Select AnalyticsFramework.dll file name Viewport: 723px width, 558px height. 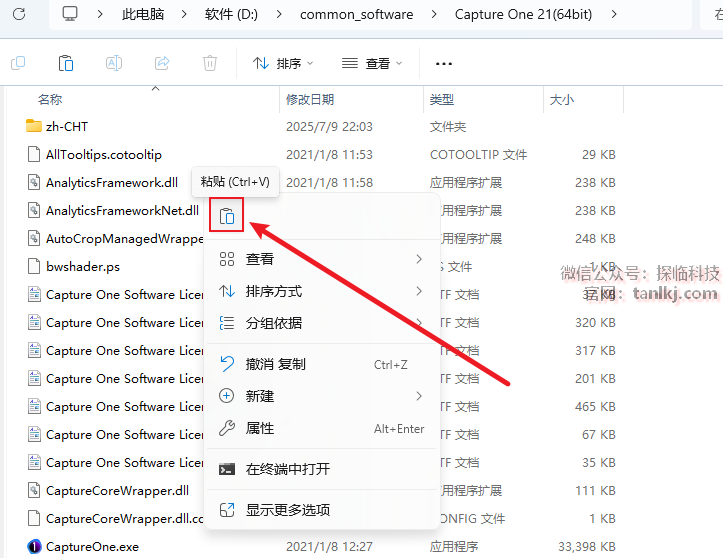coord(112,183)
